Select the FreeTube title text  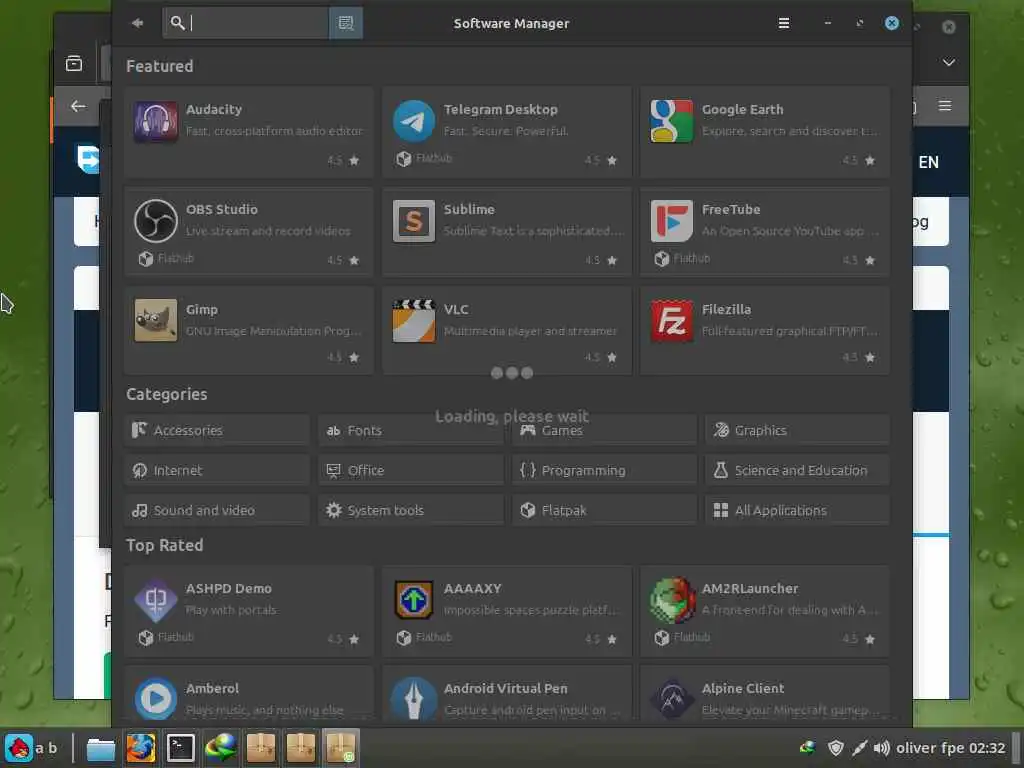(x=731, y=209)
